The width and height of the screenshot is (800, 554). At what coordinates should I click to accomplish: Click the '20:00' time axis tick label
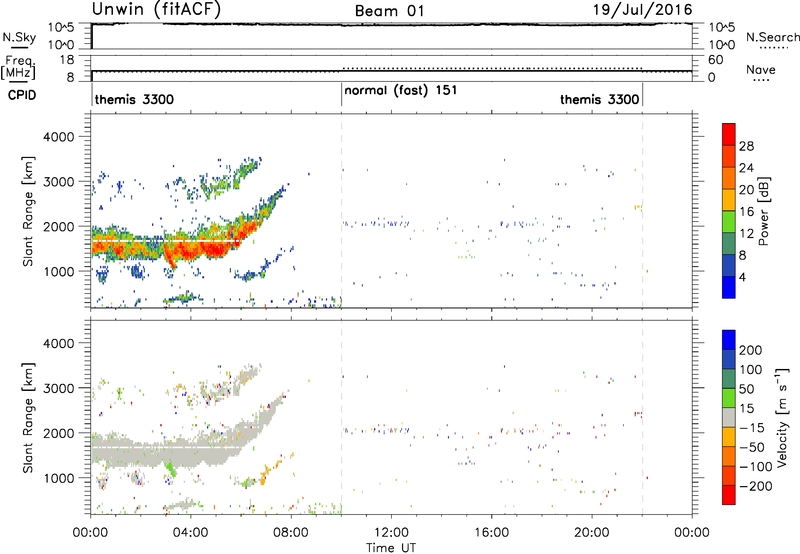coord(592,533)
